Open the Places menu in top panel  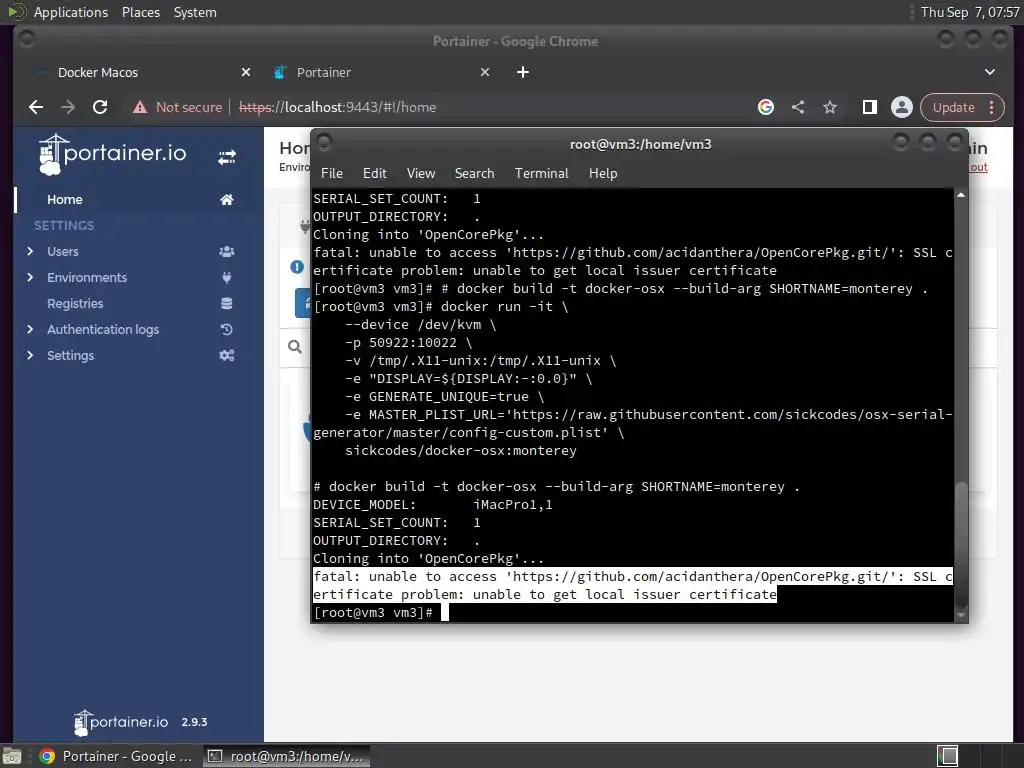click(x=140, y=12)
